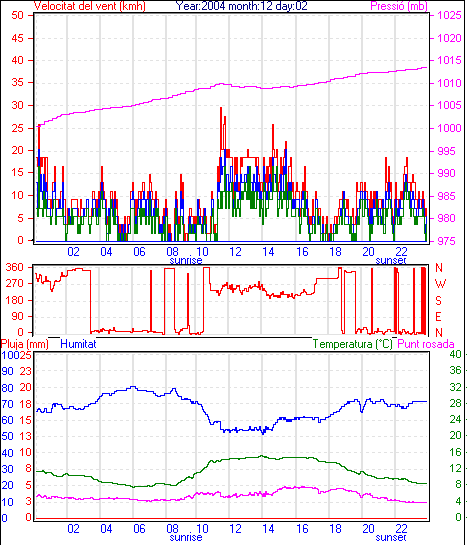
Task: Click the 'Punt rosada' legend label
Action: point(426,344)
